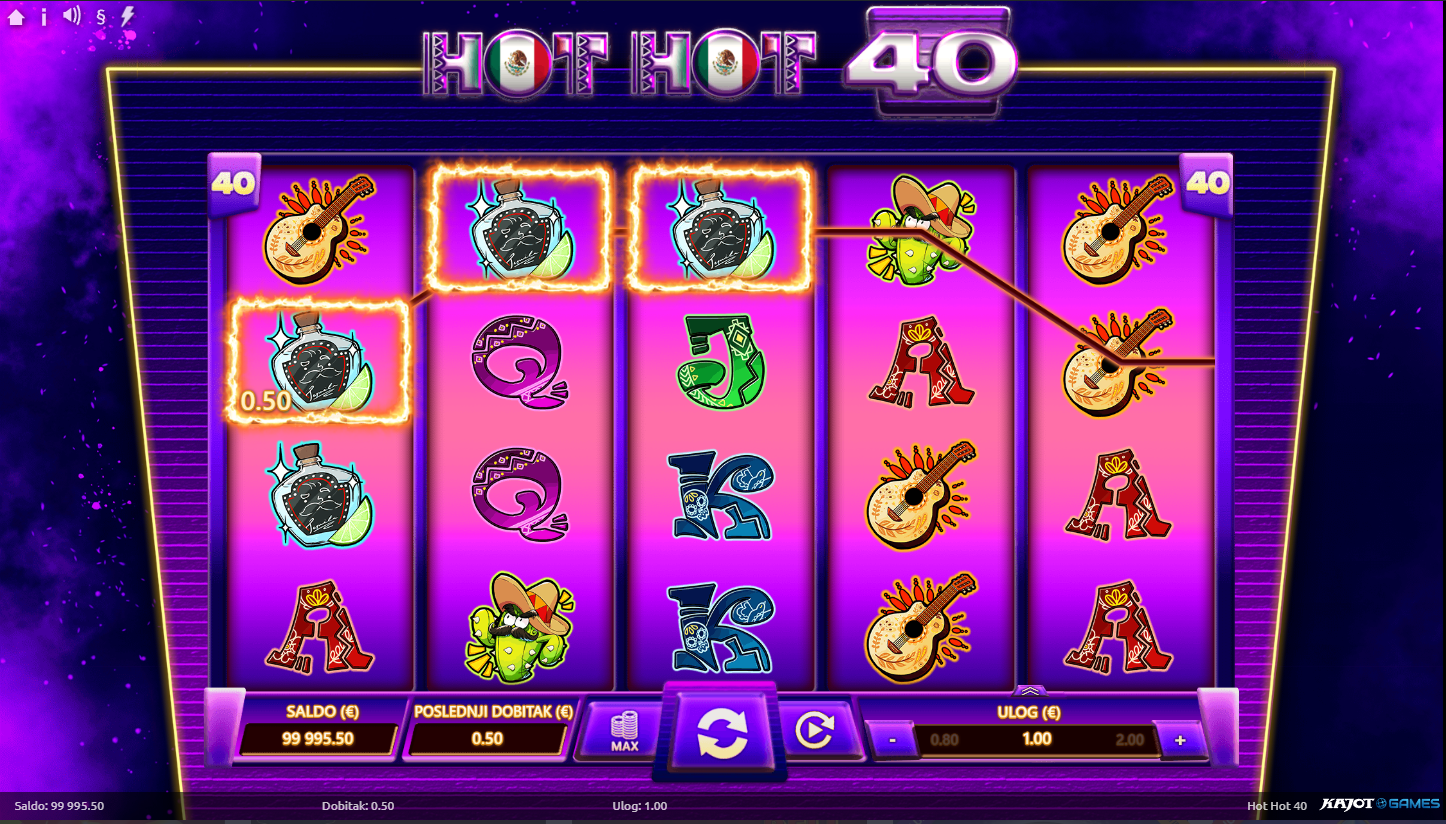Set the maximum bet with MAX
The width and height of the screenshot is (1446, 824).
click(x=624, y=732)
